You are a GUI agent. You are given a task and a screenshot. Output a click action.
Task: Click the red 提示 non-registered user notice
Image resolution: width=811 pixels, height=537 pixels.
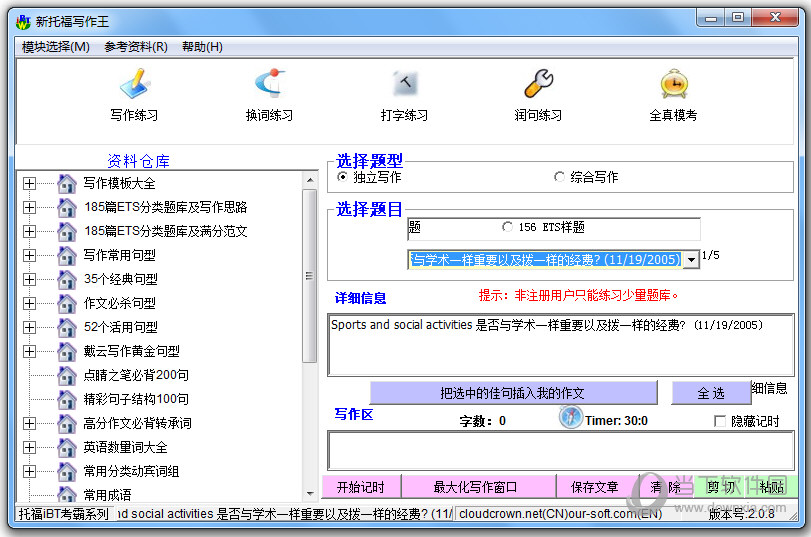pos(578,295)
